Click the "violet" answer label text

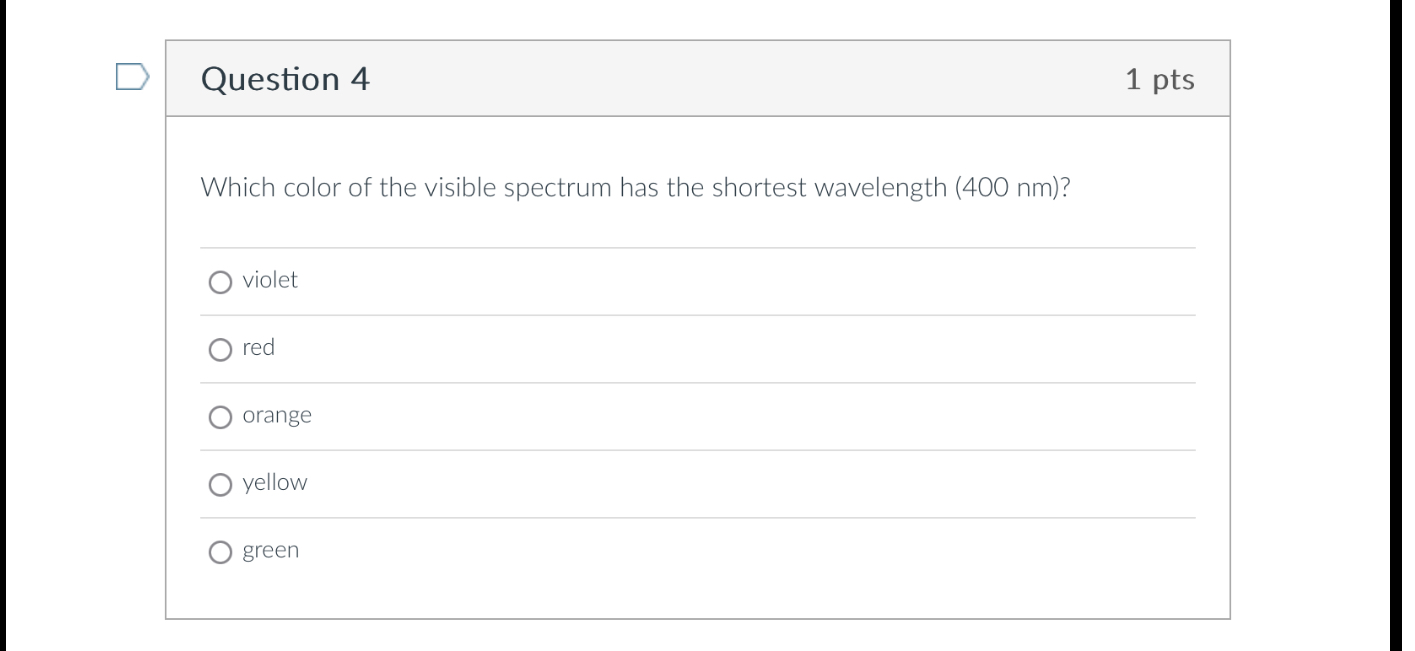pyautogui.click(x=270, y=281)
